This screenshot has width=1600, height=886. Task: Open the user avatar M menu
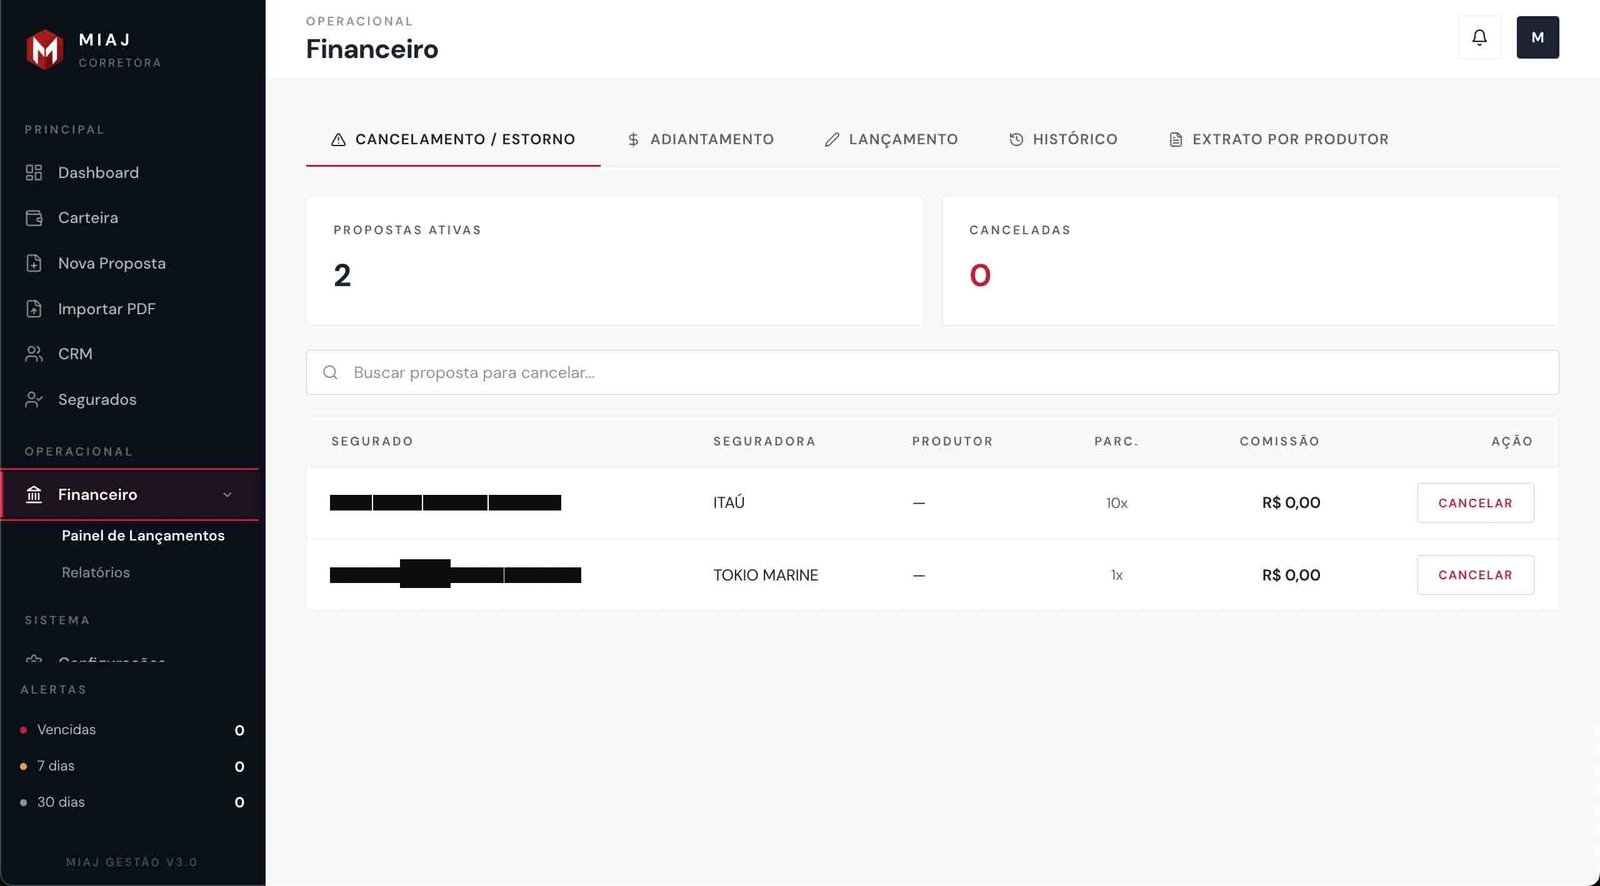tap(1537, 38)
